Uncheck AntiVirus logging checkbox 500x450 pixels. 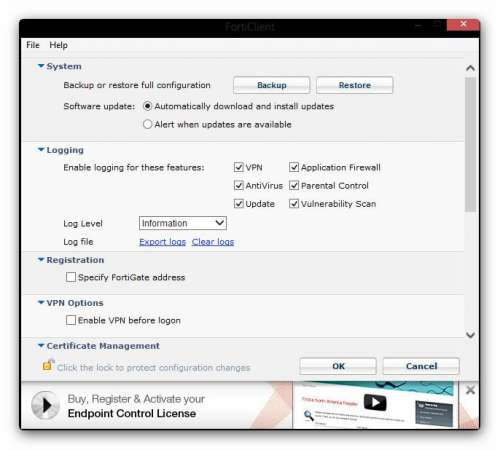click(x=239, y=185)
